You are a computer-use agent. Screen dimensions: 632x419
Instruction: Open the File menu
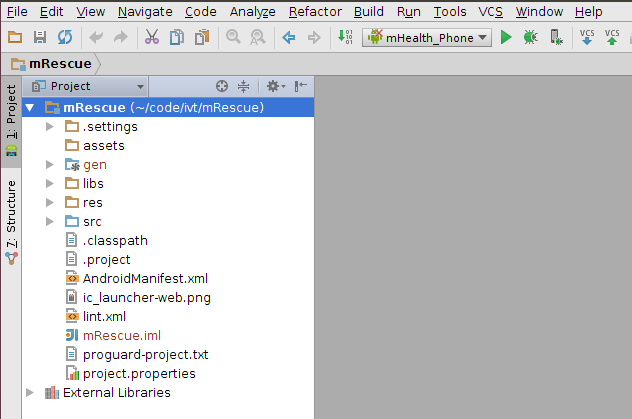[17, 12]
